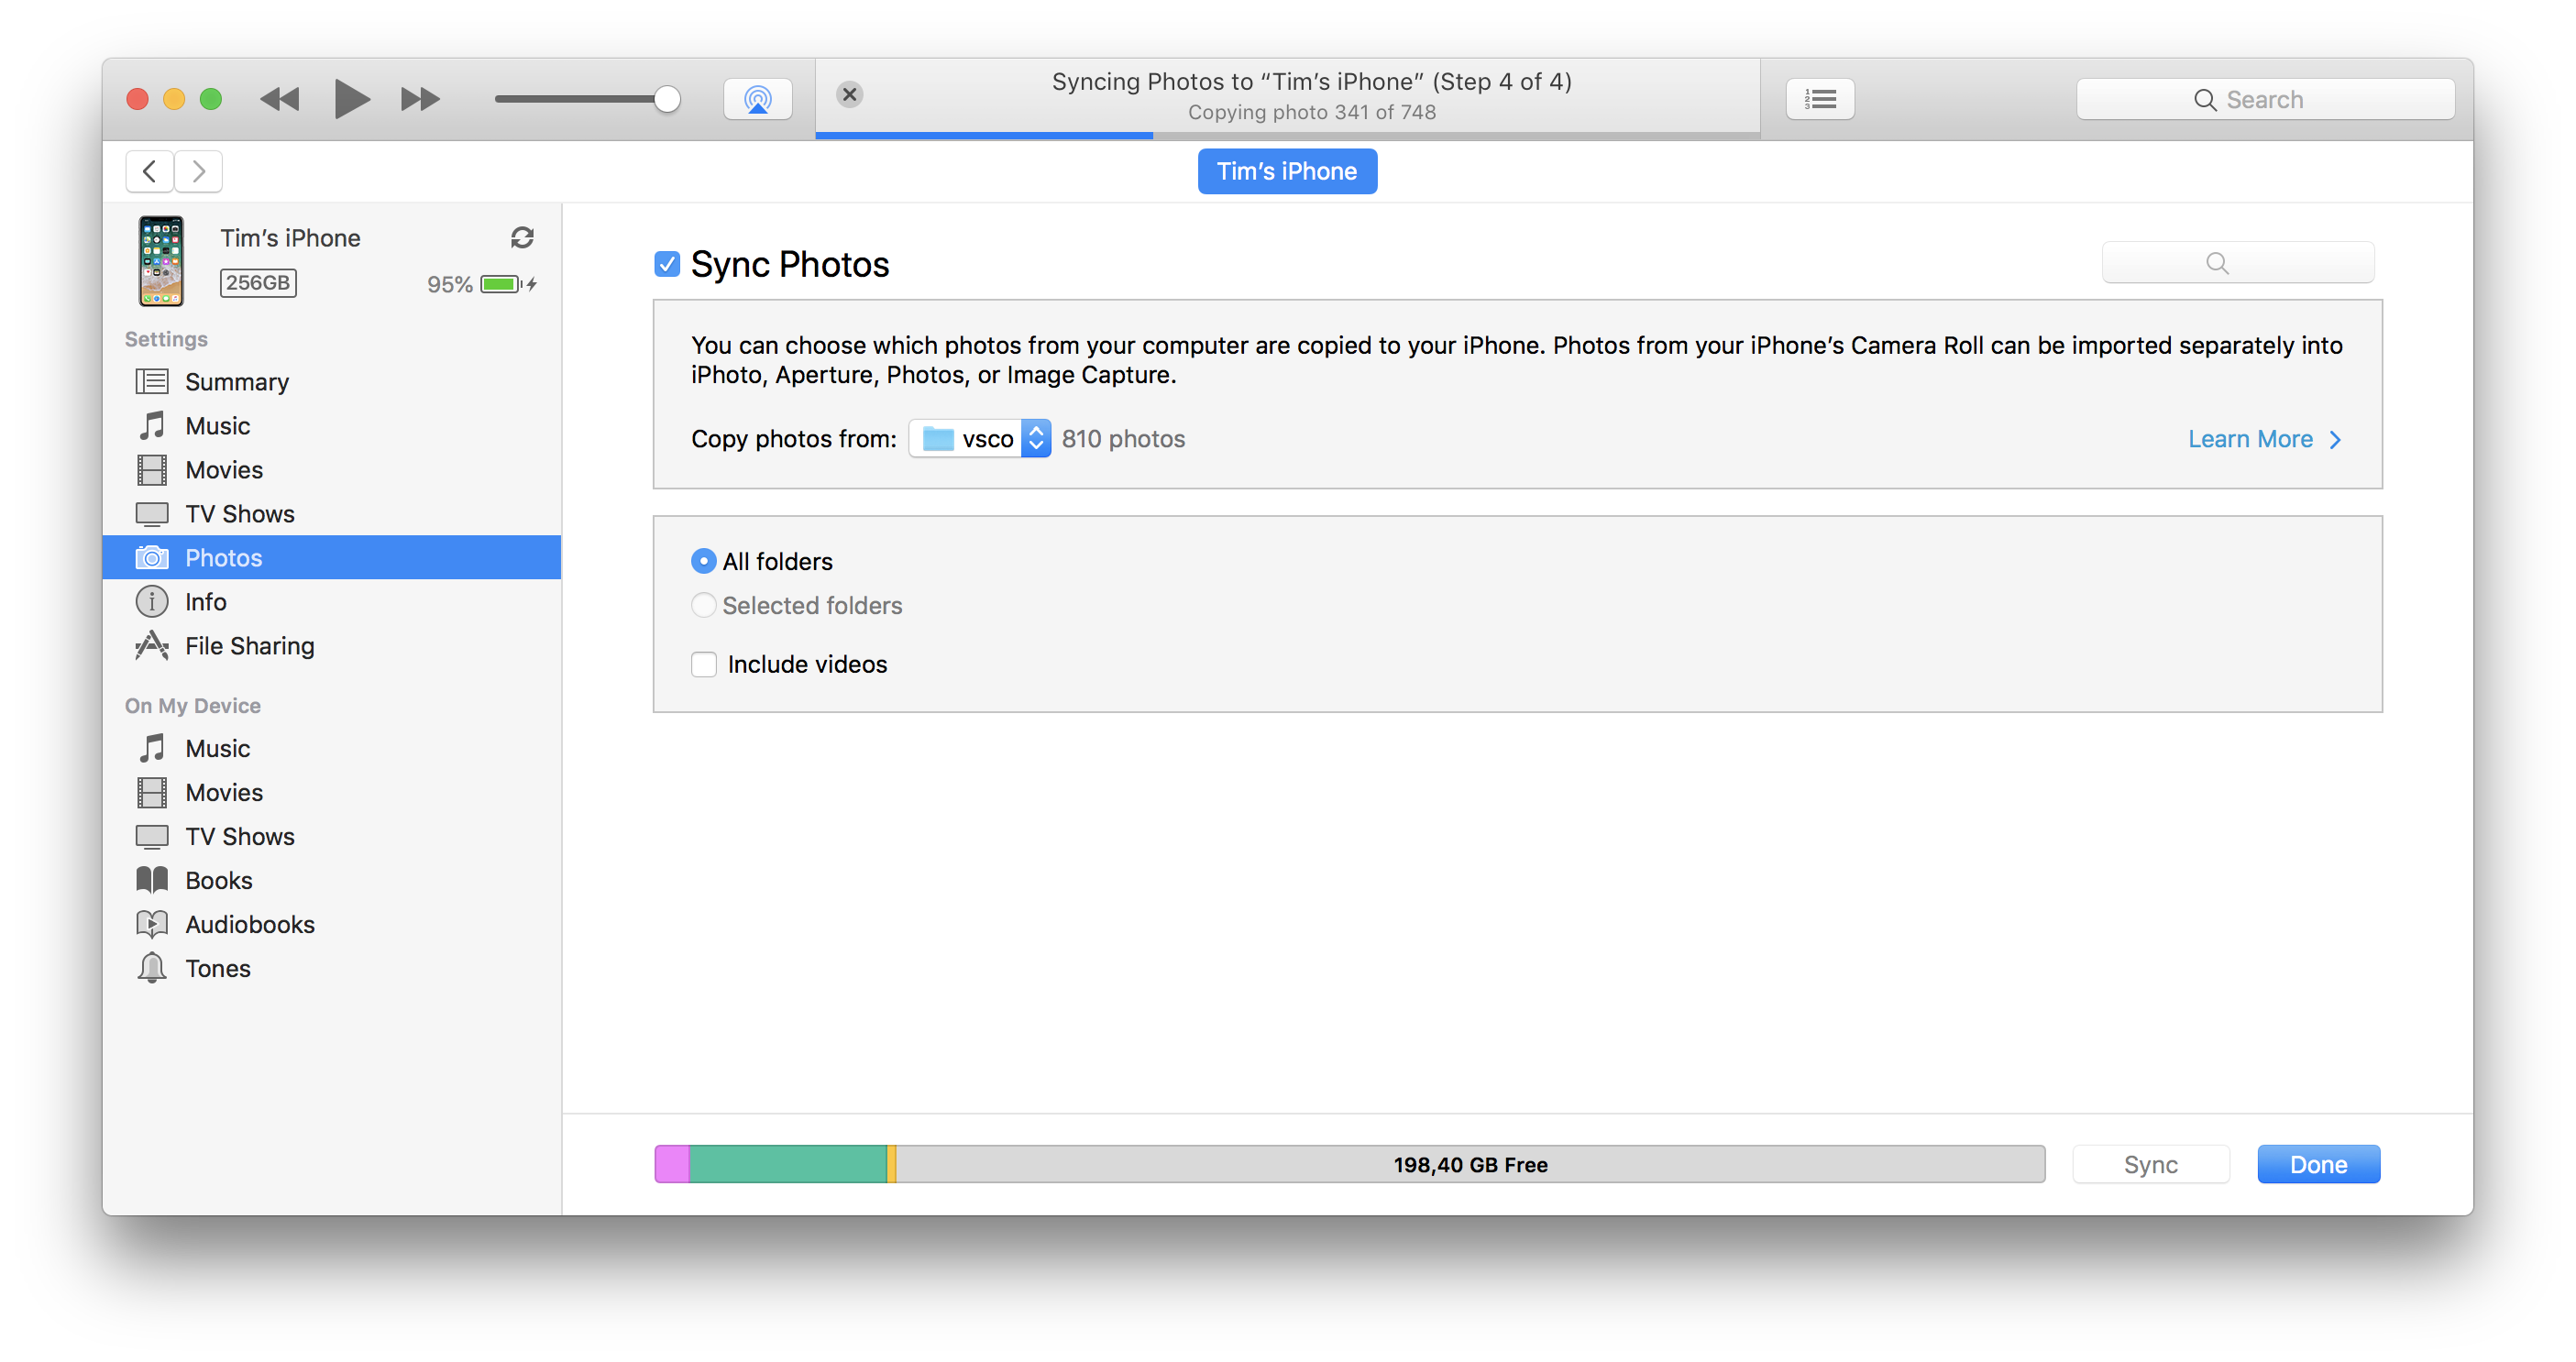Open Audiobooks under On My Device
The width and height of the screenshot is (2576, 1362).
pyautogui.click(x=249, y=925)
